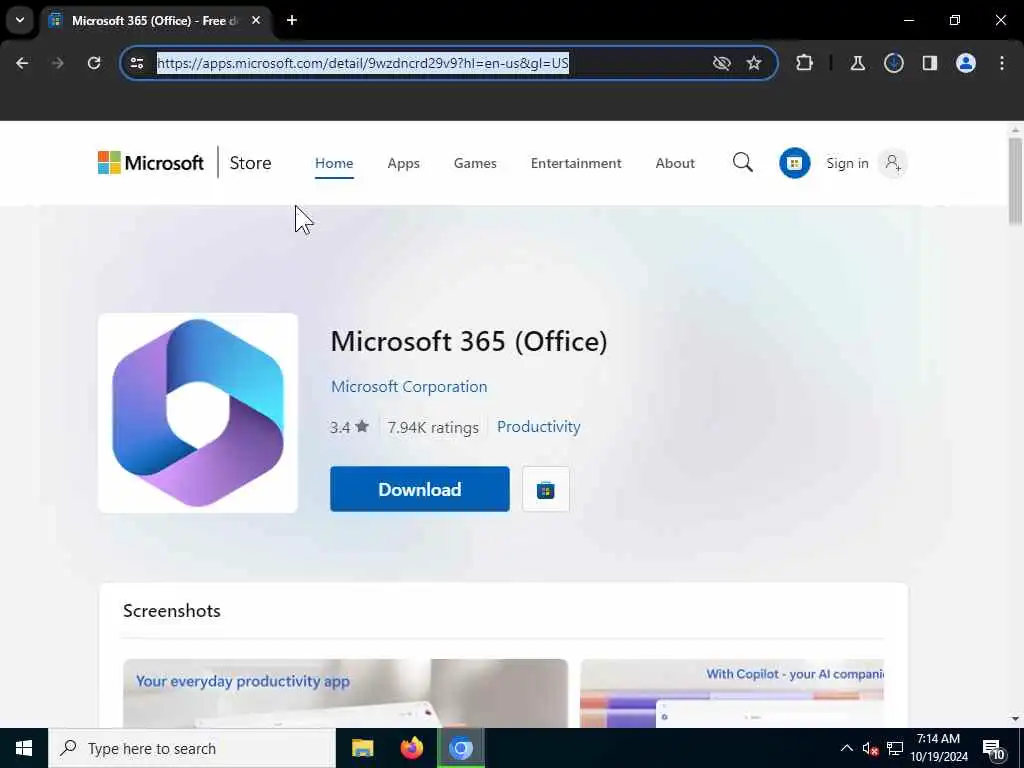This screenshot has height=768, width=1024.
Task: Open the taskbar clock showing 7:14 AM
Action: (x=938, y=748)
